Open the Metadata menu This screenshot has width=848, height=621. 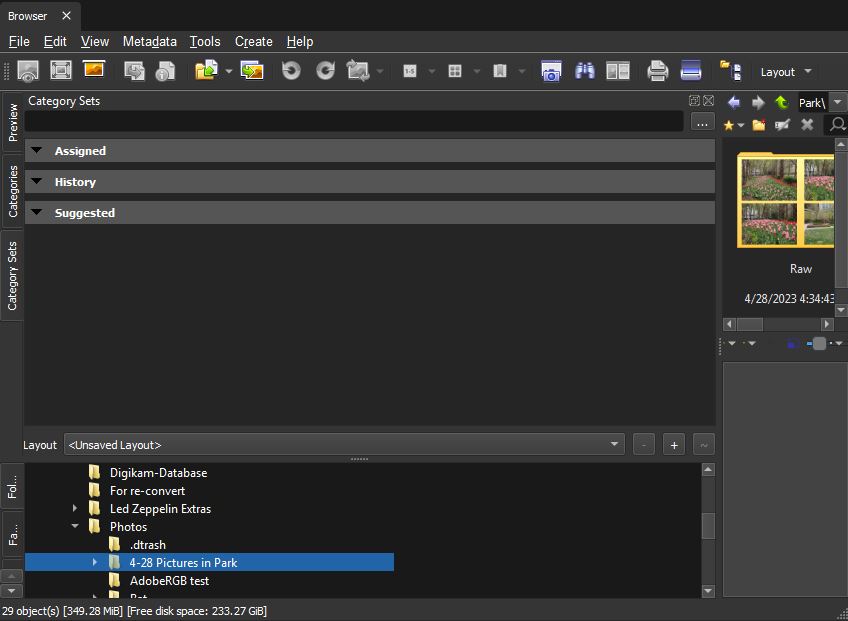click(x=149, y=41)
